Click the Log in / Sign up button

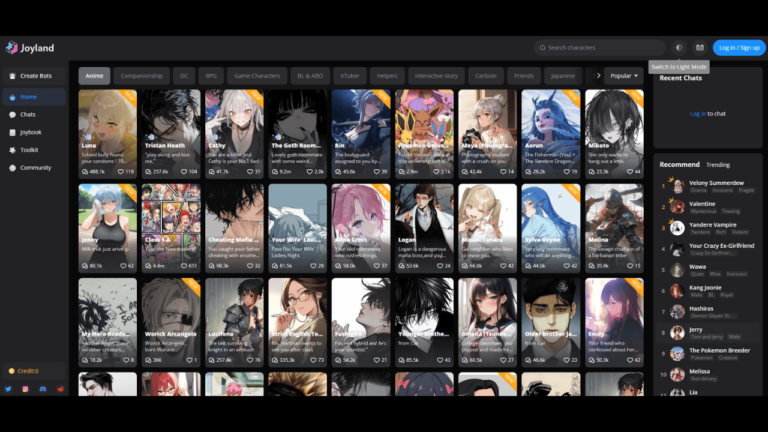click(x=740, y=47)
